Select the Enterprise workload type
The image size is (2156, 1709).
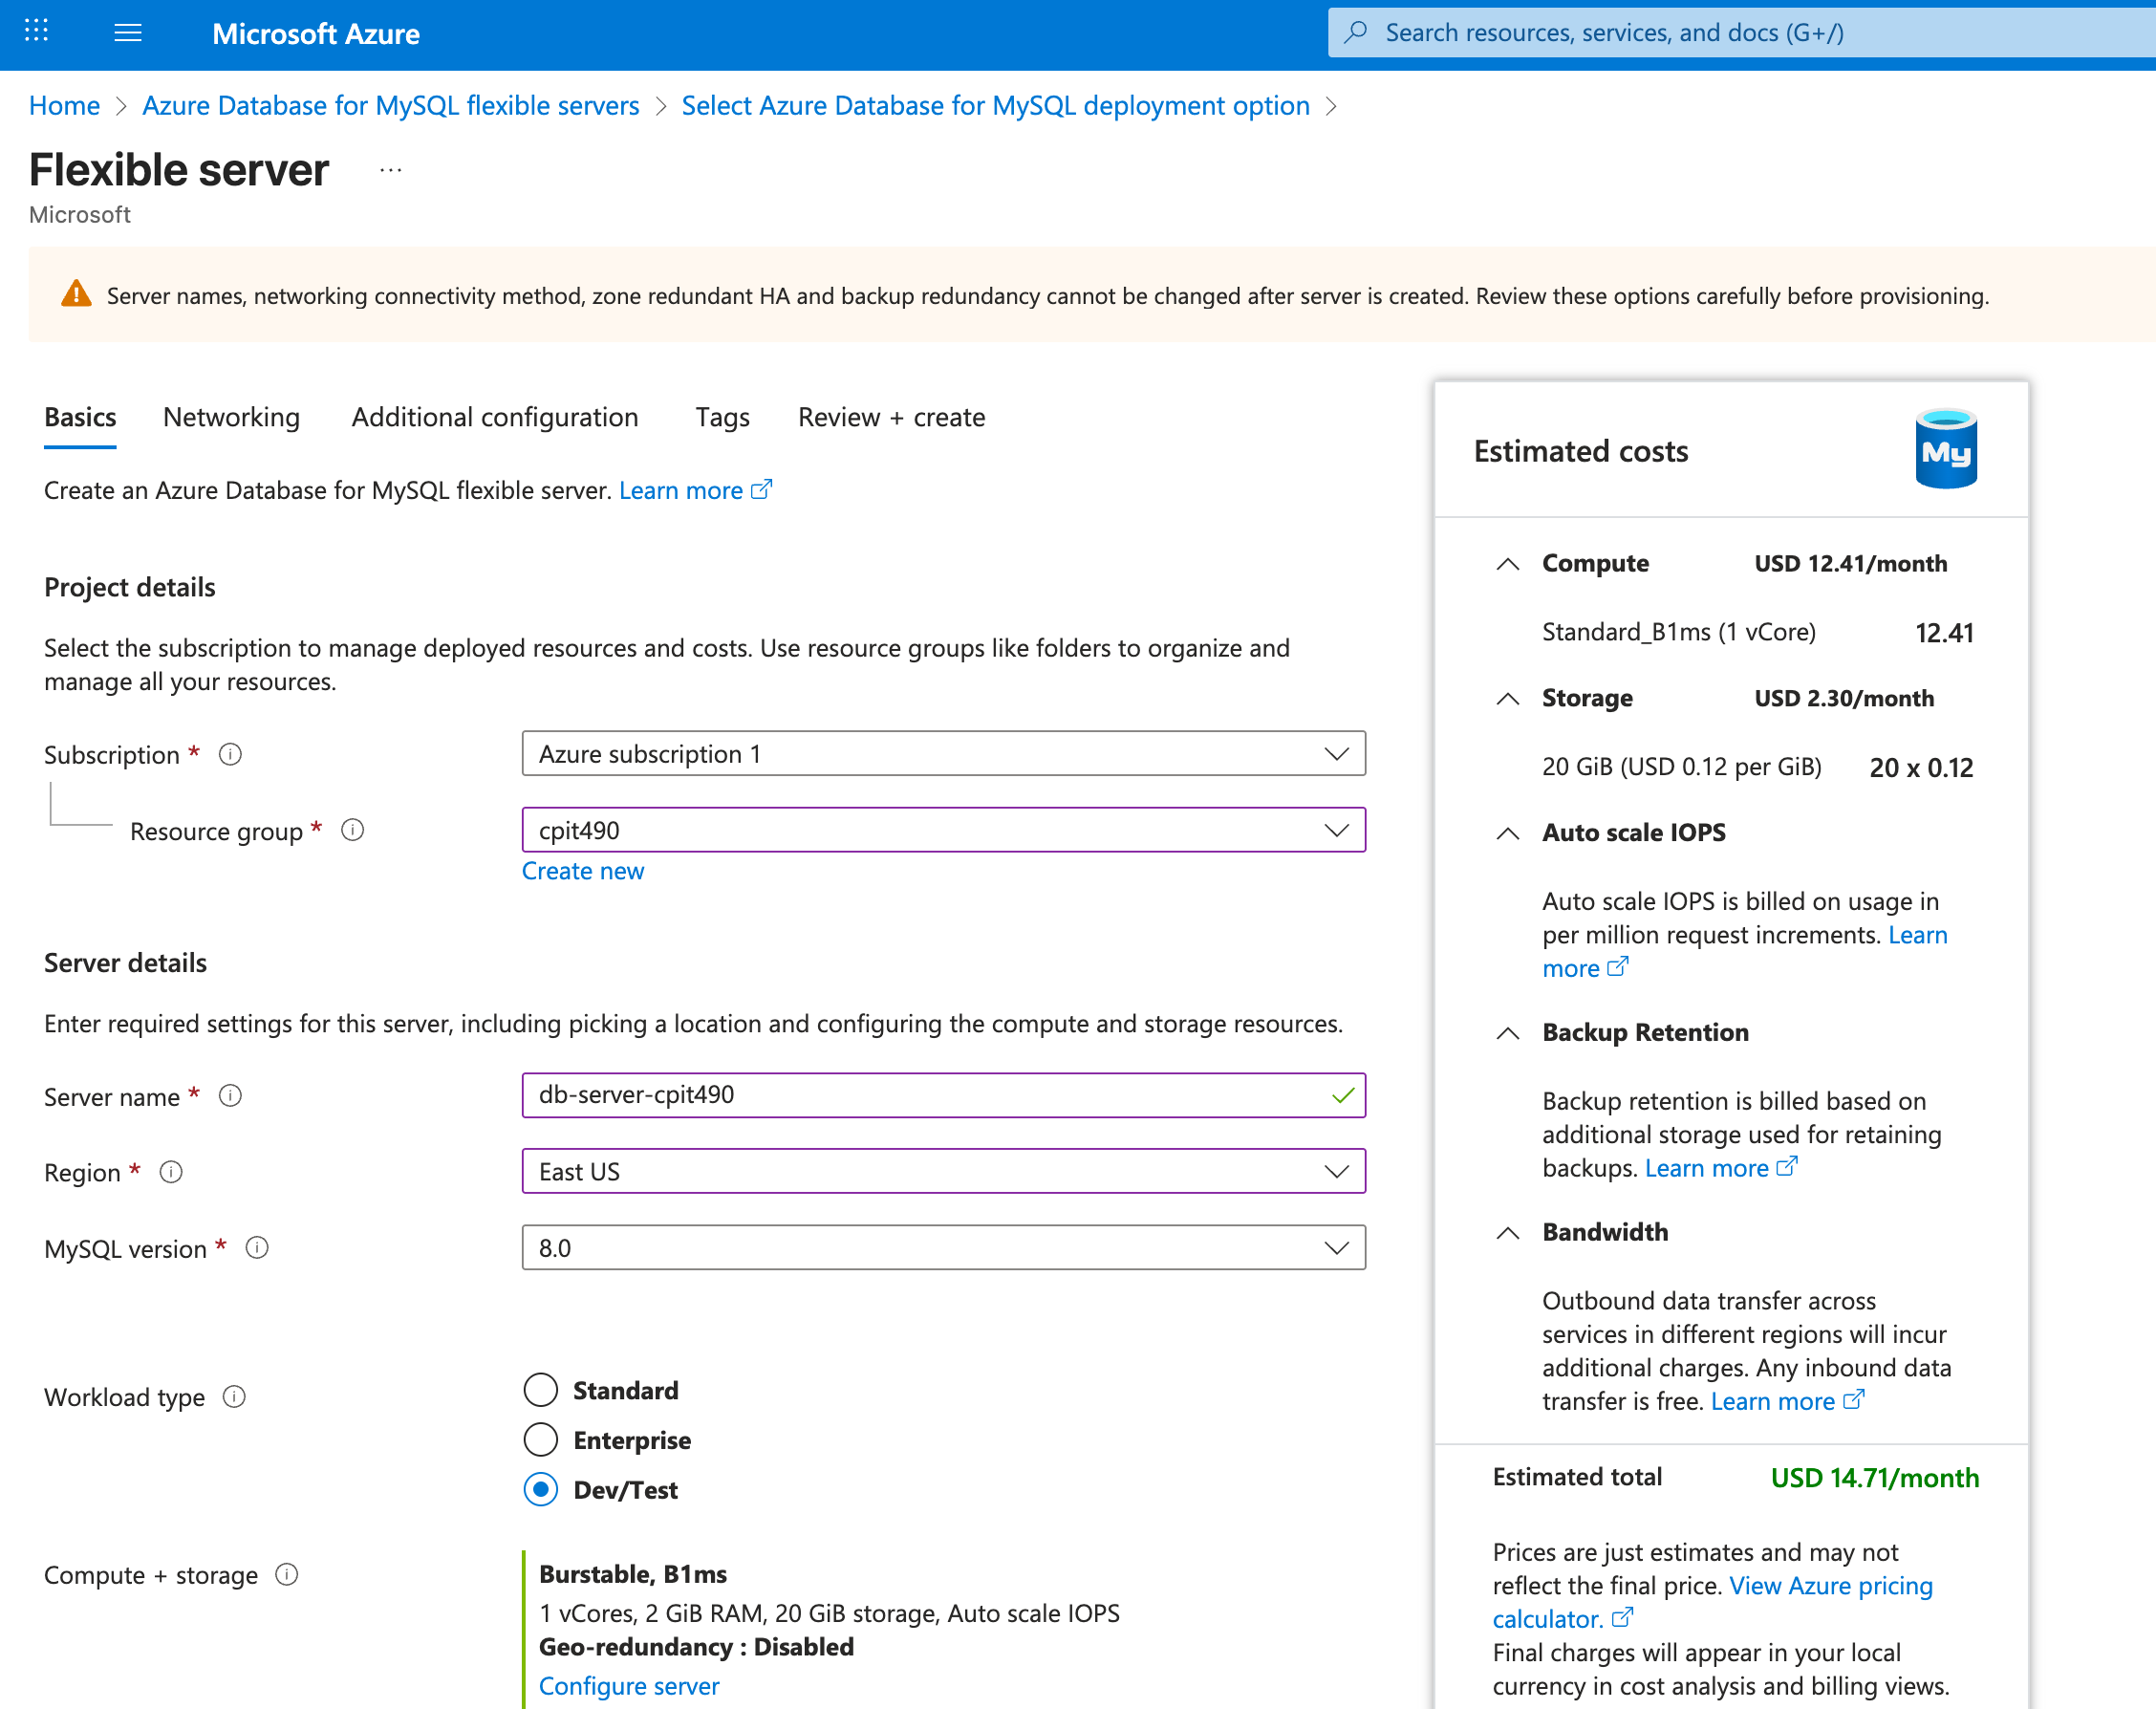(x=541, y=1440)
